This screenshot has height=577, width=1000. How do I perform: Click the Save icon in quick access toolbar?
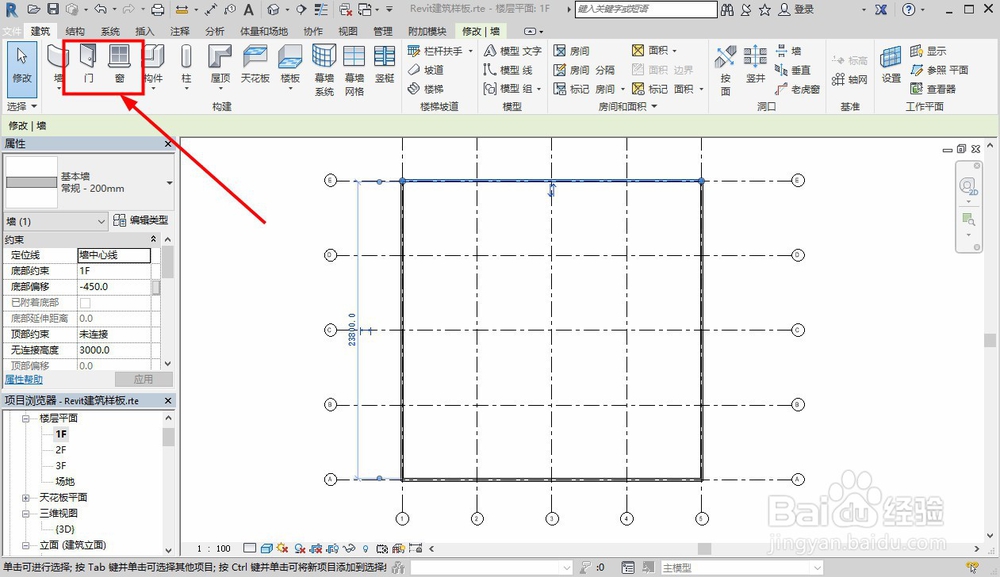tap(53, 9)
